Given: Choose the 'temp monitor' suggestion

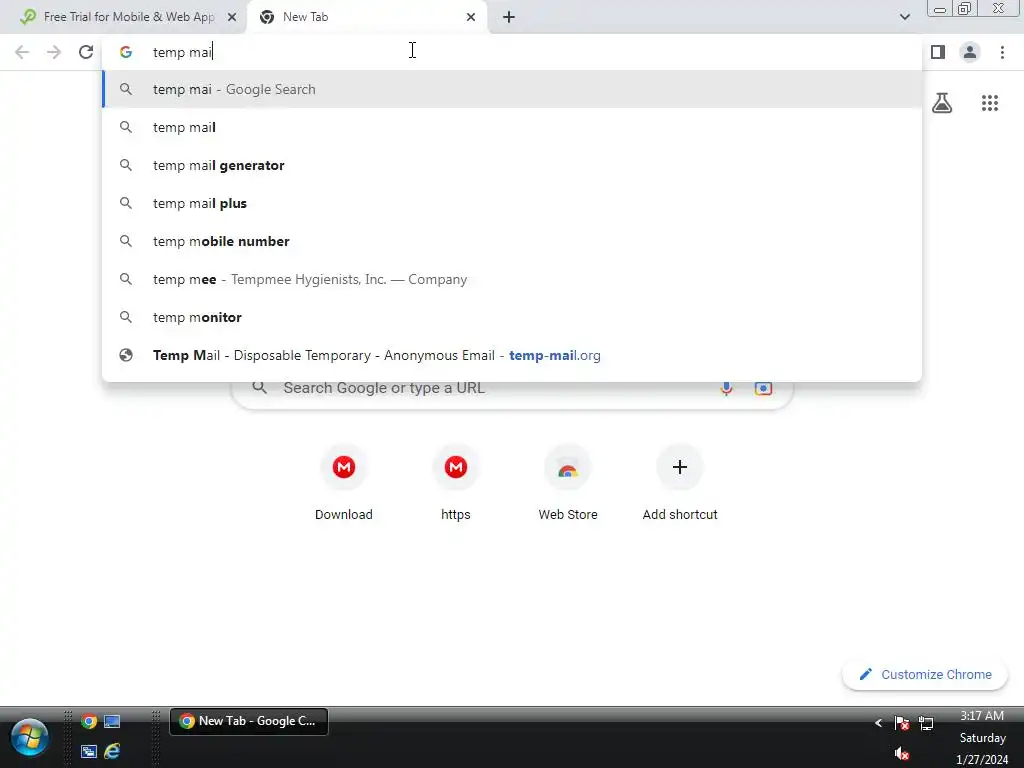Looking at the screenshot, I should pyautogui.click(x=512, y=317).
